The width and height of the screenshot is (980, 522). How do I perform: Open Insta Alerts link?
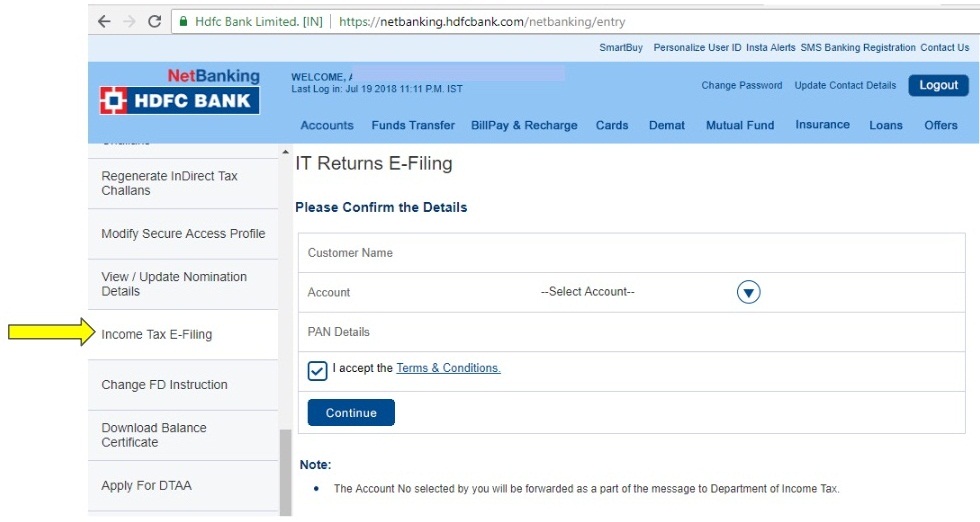click(x=771, y=48)
